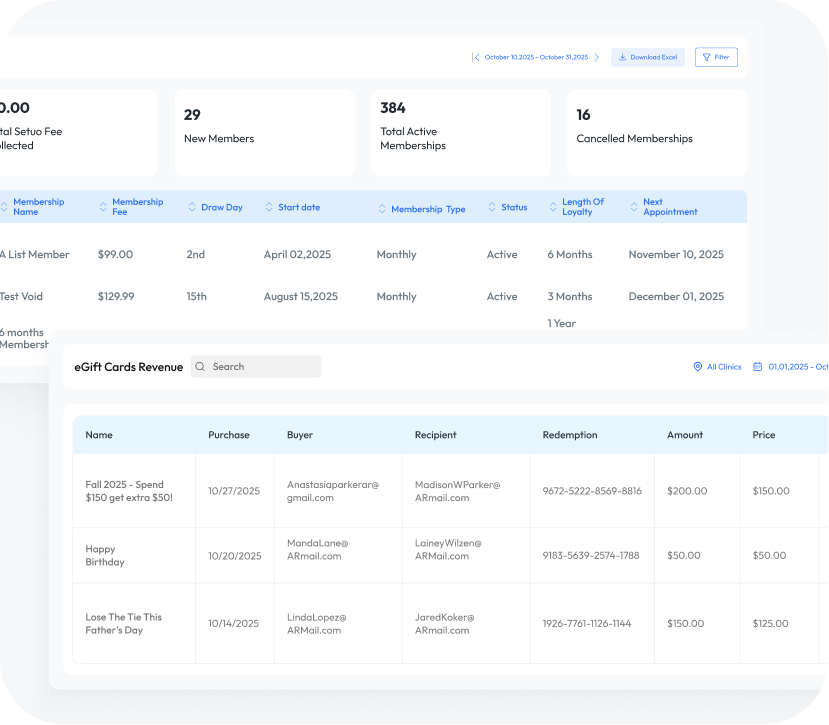
Task: Open the Total Active Memberships card
Action: [x=460, y=132]
